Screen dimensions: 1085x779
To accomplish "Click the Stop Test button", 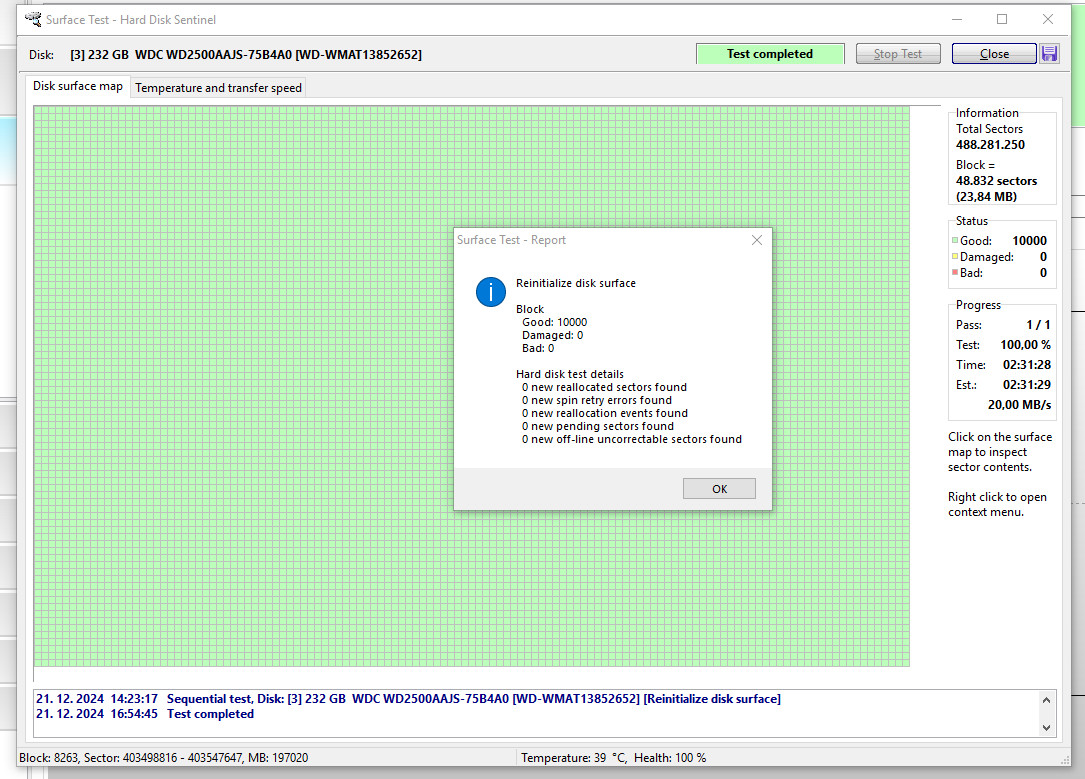I will click(x=898, y=54).
